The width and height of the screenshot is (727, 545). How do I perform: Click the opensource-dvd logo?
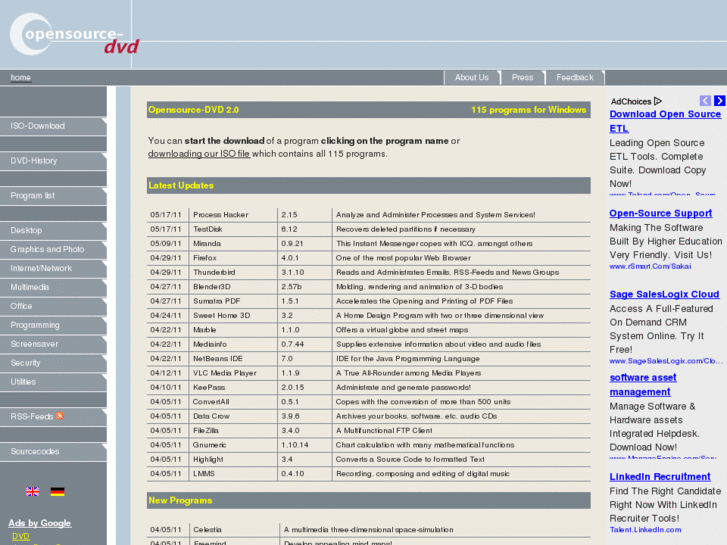pos(74,36)
